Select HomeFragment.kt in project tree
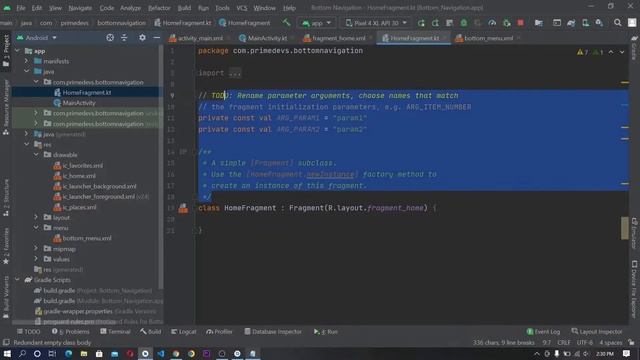Viewport: 640px width, 360px height. click(87, 93)
